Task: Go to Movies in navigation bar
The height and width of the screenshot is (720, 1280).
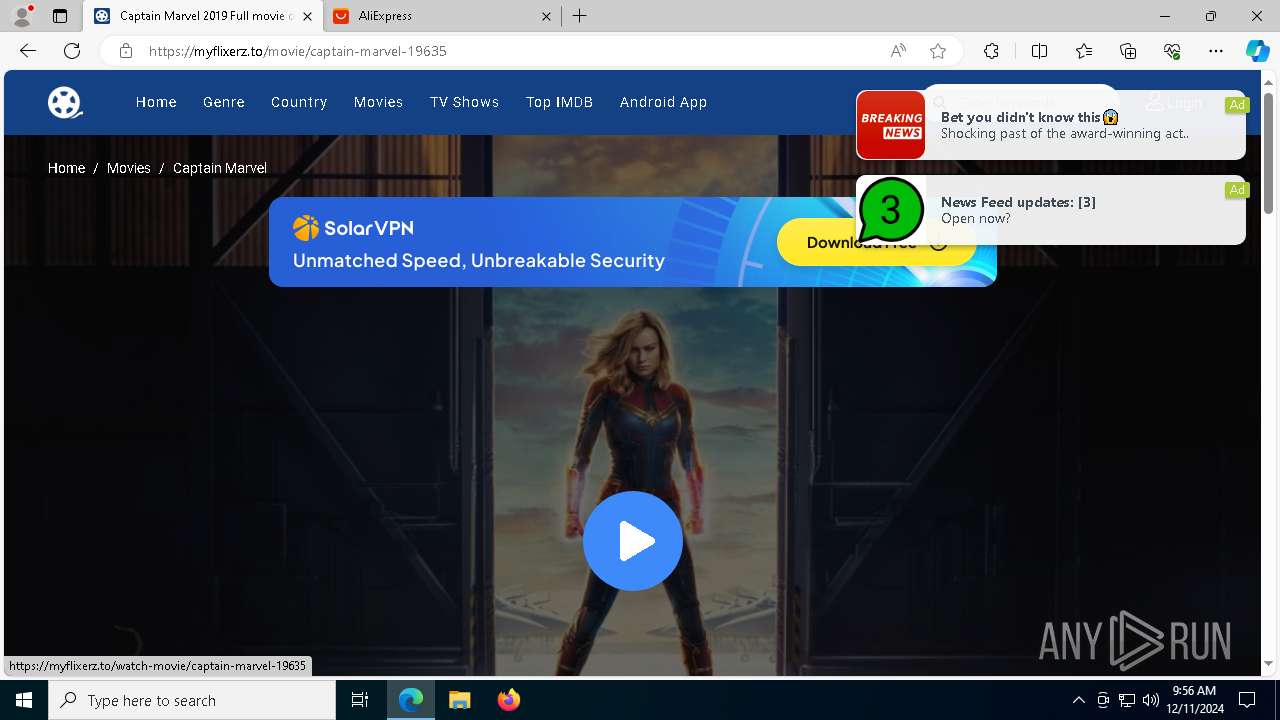Action: 378,102
